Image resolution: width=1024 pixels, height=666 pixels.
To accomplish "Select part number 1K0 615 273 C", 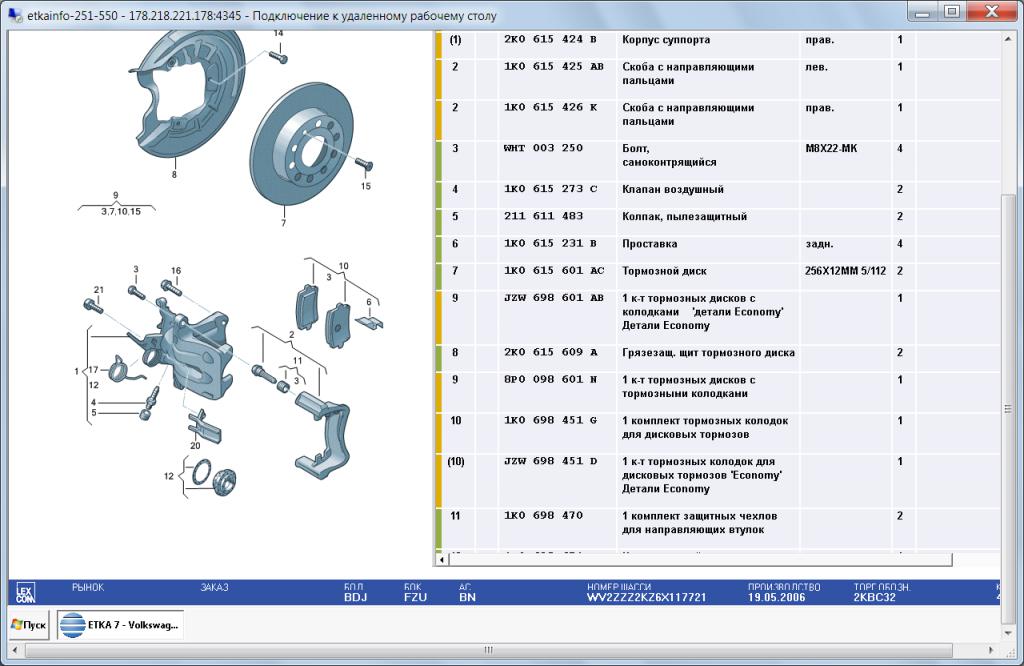I will 550,189.
